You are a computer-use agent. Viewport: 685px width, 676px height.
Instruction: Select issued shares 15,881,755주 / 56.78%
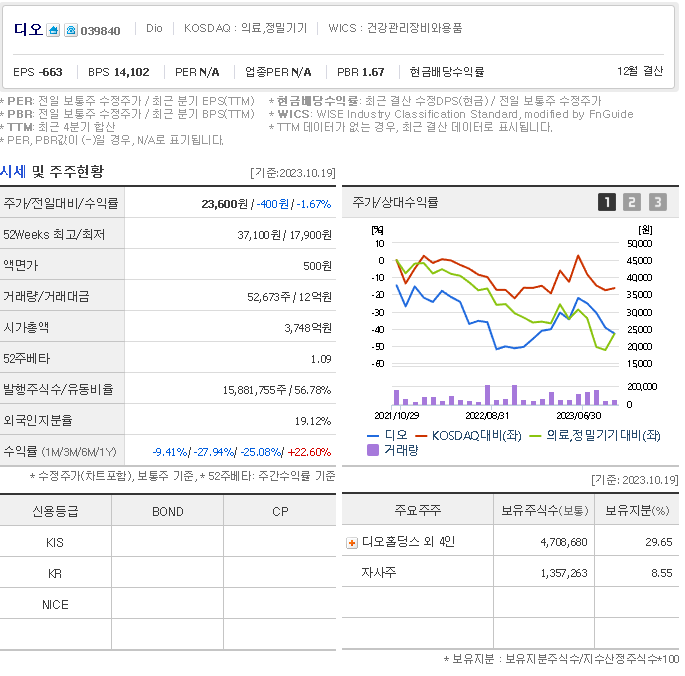click(x=277, y=390)
